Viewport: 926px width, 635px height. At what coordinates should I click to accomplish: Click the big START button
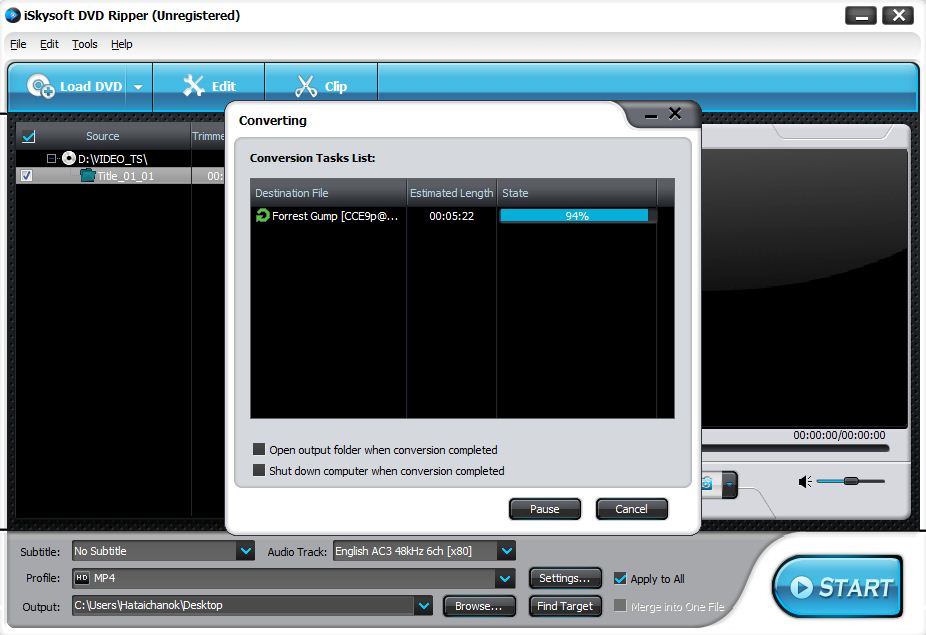(x=837, y=587)
